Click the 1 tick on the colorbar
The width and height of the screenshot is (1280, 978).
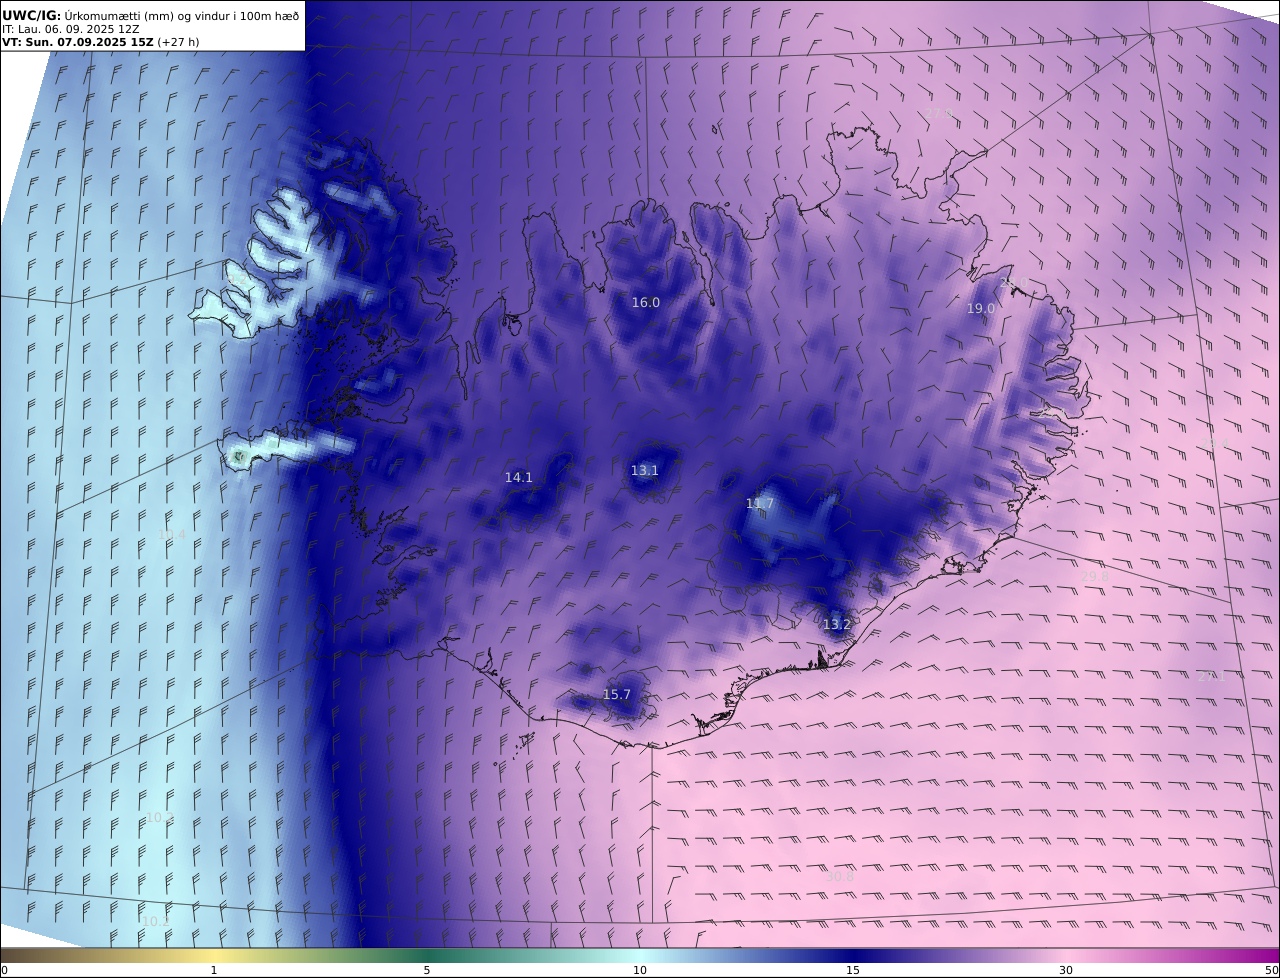click(x=214, y=970)
